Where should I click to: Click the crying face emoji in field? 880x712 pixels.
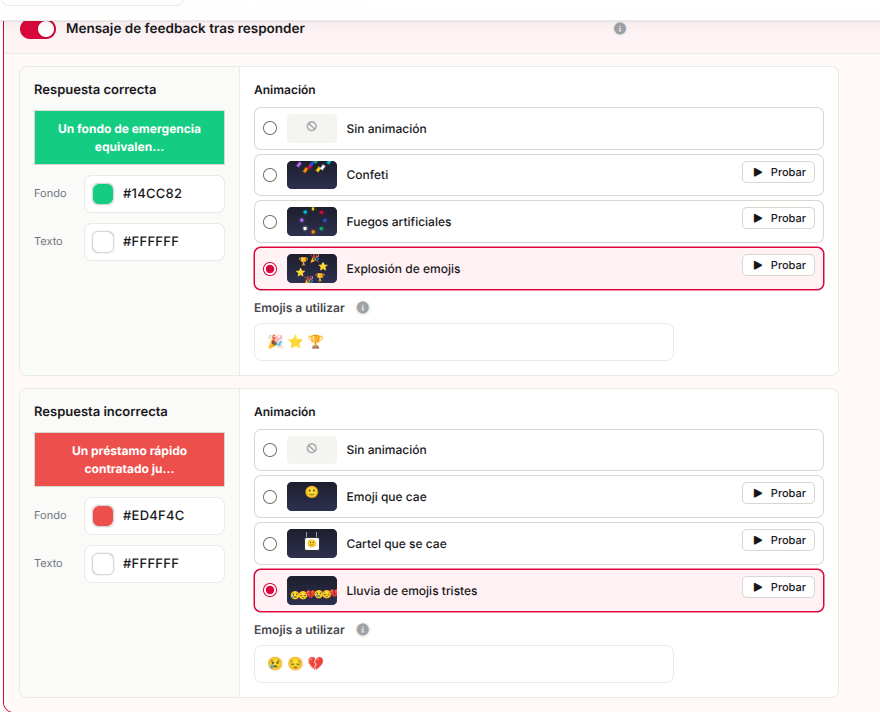point(275,664)
